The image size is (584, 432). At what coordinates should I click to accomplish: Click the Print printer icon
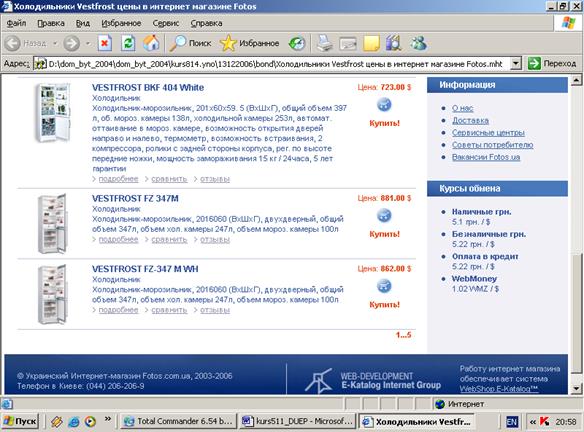tap(324, 43)
